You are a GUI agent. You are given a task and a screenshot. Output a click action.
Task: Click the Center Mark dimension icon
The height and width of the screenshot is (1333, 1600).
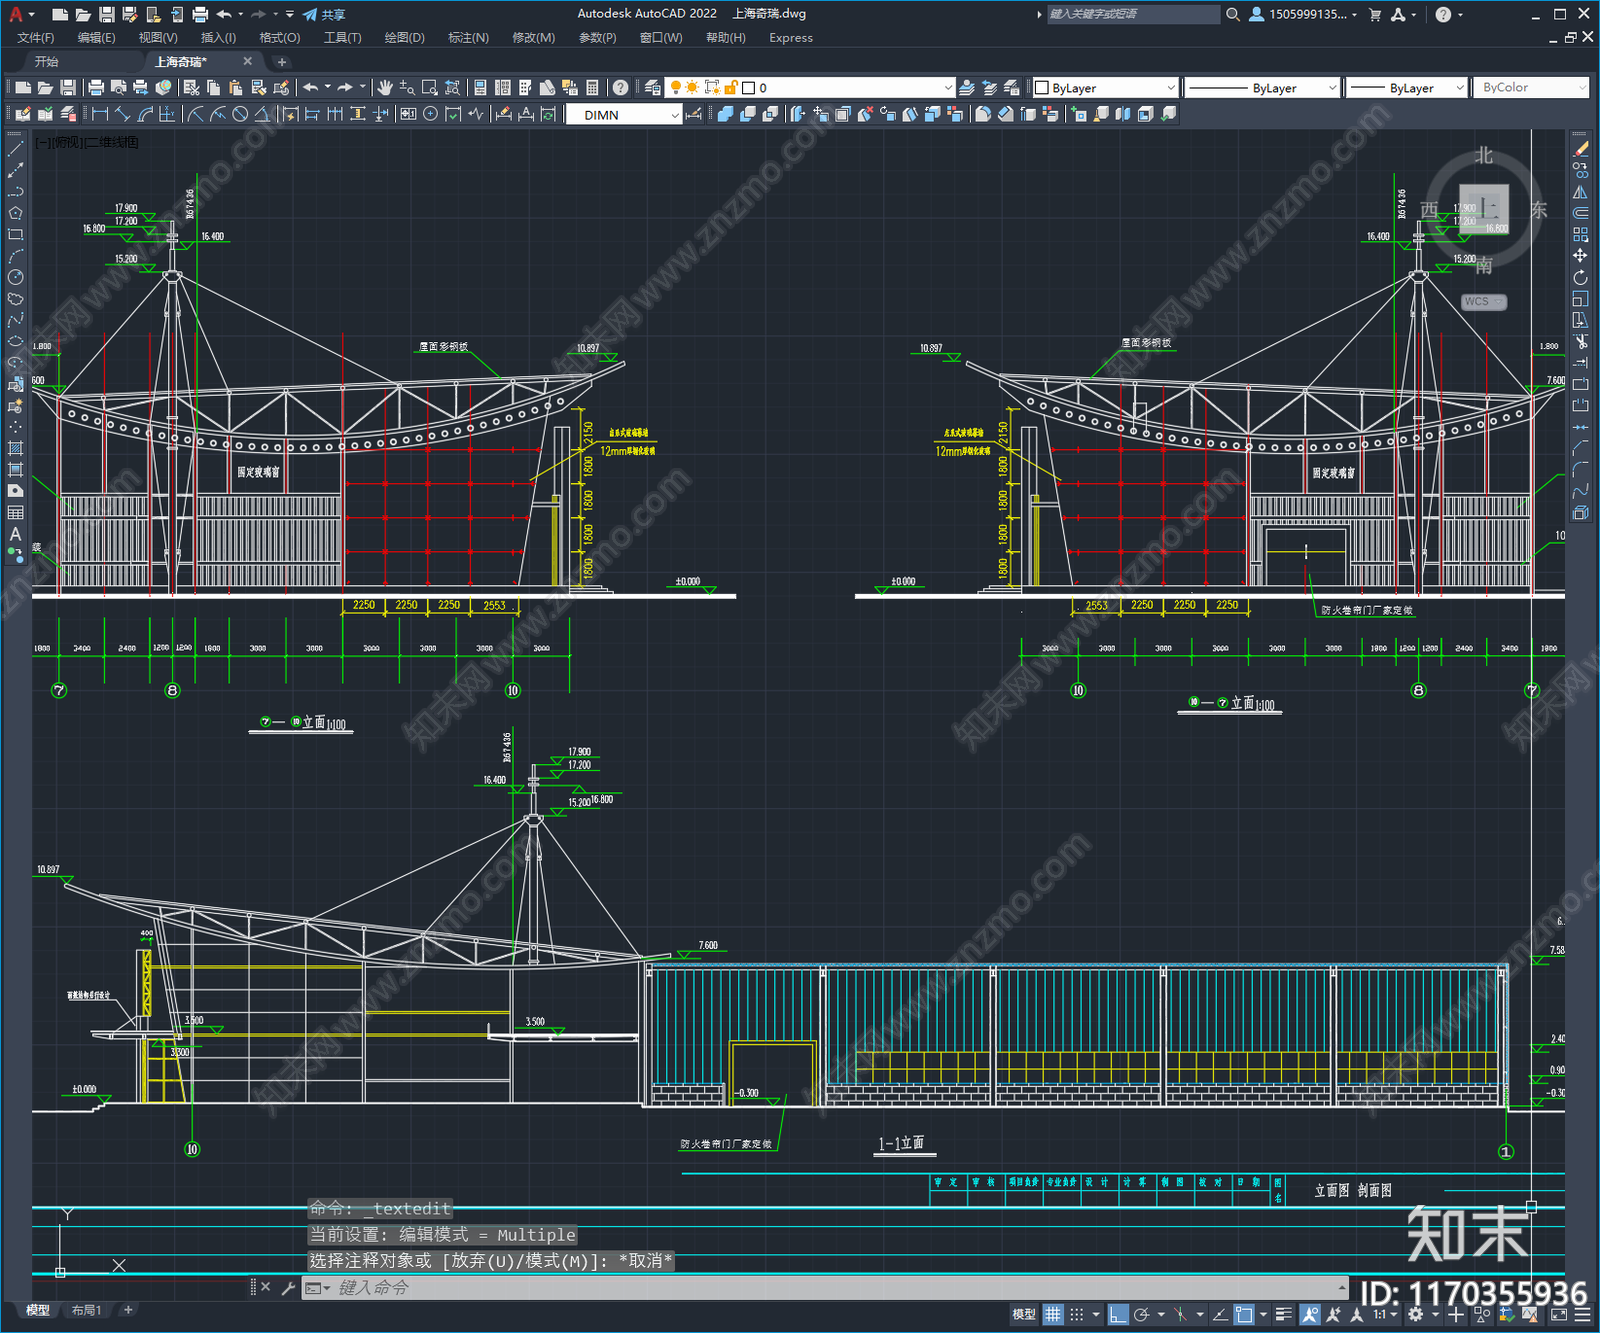point(430,114)
